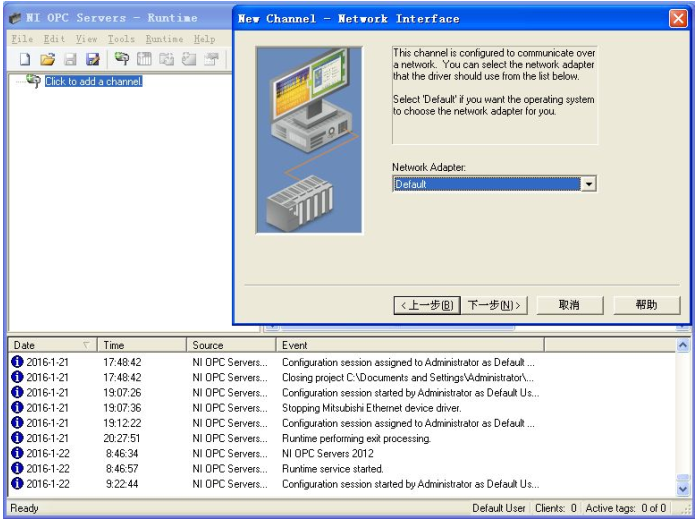Click the NI OPC Servers title bar icon
Viewport: 695px width, 520px height.
[x=16, y=18]
